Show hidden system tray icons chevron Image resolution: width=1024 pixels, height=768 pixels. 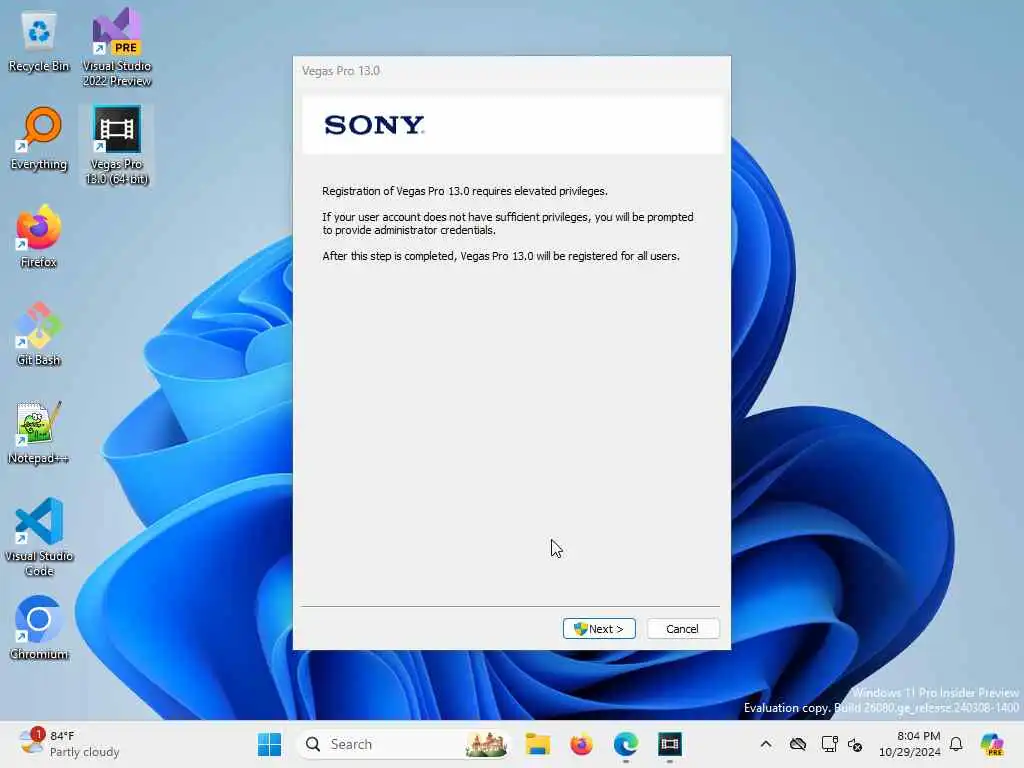[x=766, y=744]
